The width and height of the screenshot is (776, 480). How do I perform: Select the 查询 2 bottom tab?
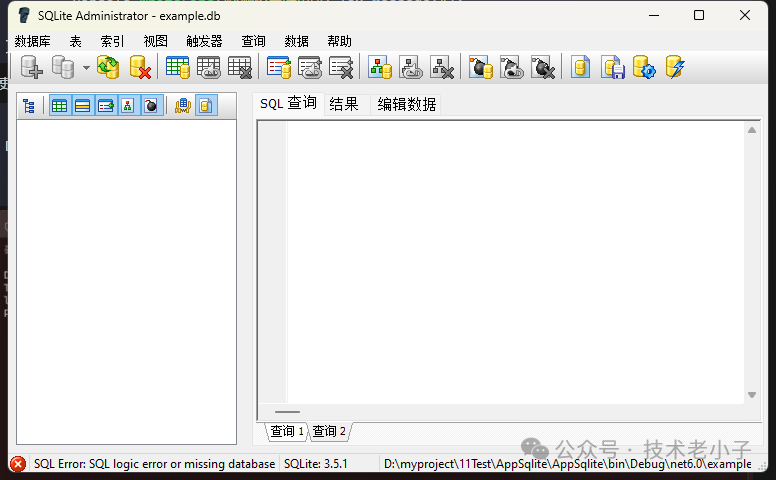click(329, 431)
